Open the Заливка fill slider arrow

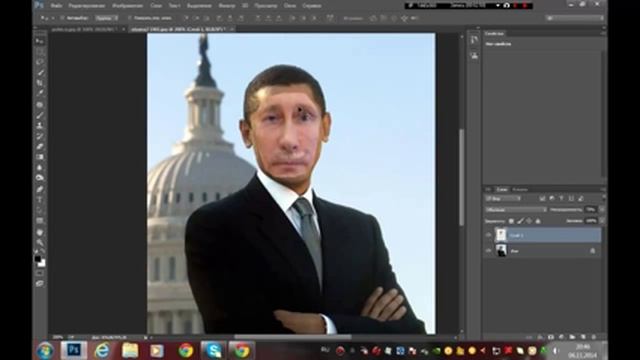pos(602,221)
